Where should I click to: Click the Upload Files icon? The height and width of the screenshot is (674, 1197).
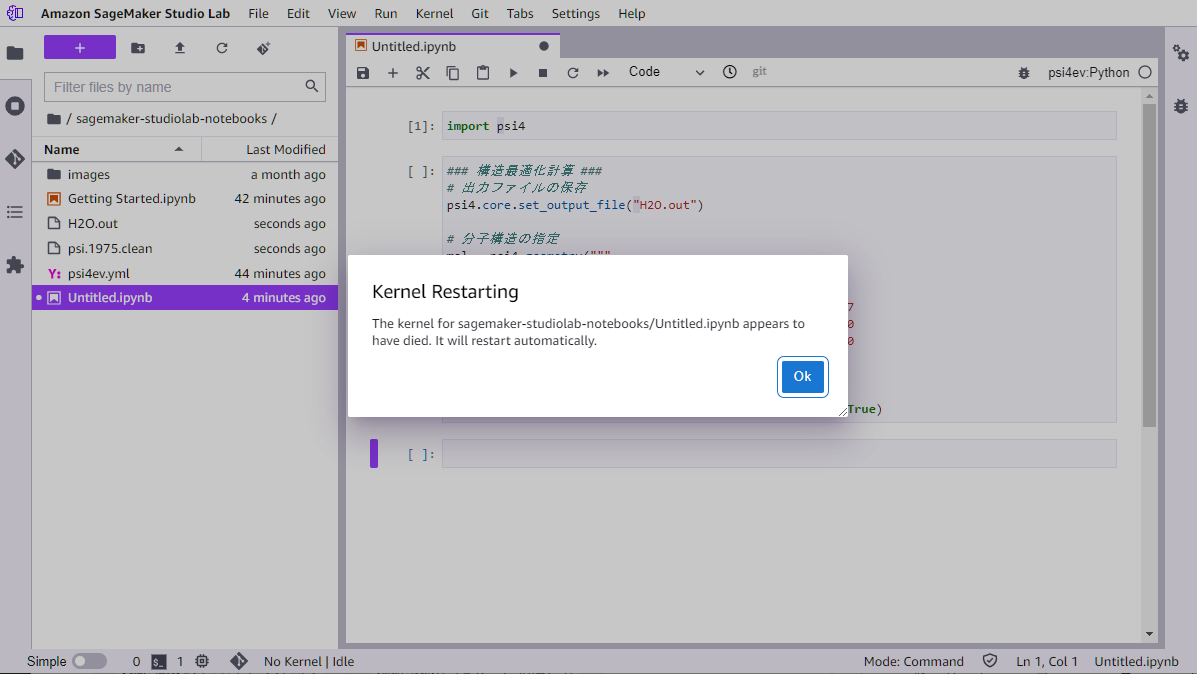180,48
